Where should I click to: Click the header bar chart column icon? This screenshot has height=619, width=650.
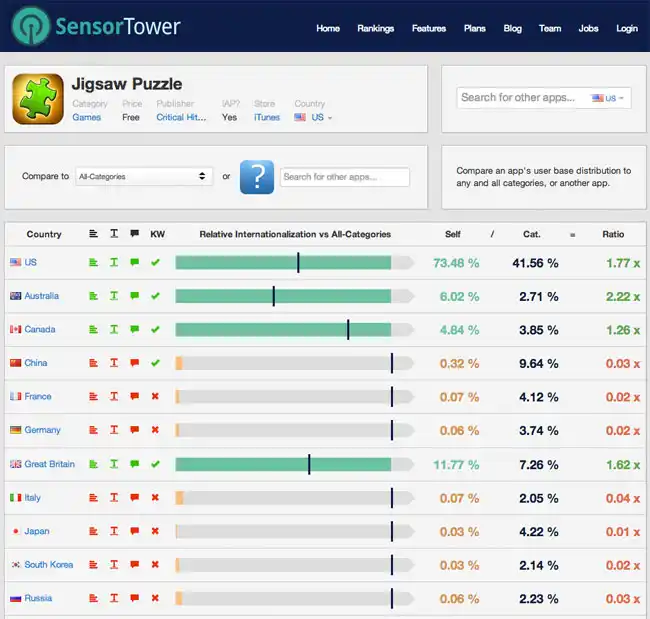[94, 234]
